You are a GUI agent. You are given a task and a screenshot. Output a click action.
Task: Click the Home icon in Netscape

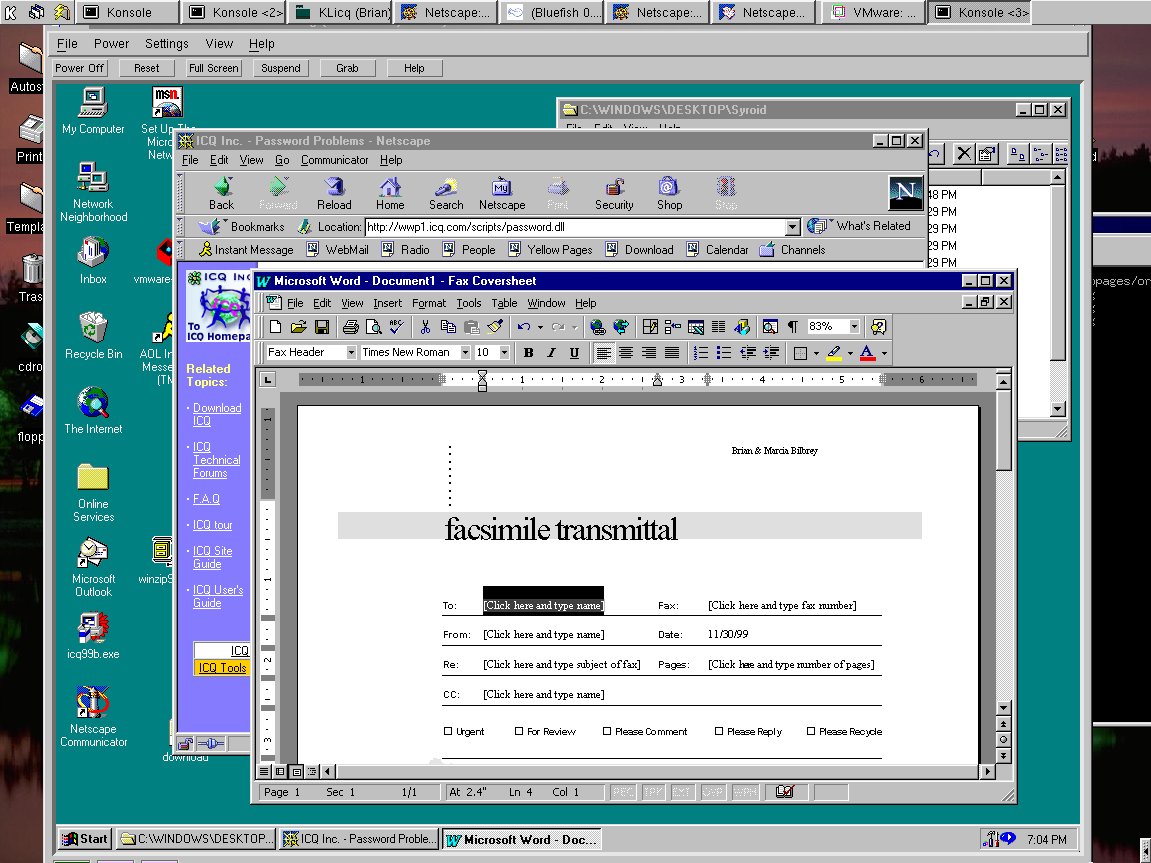390,192
